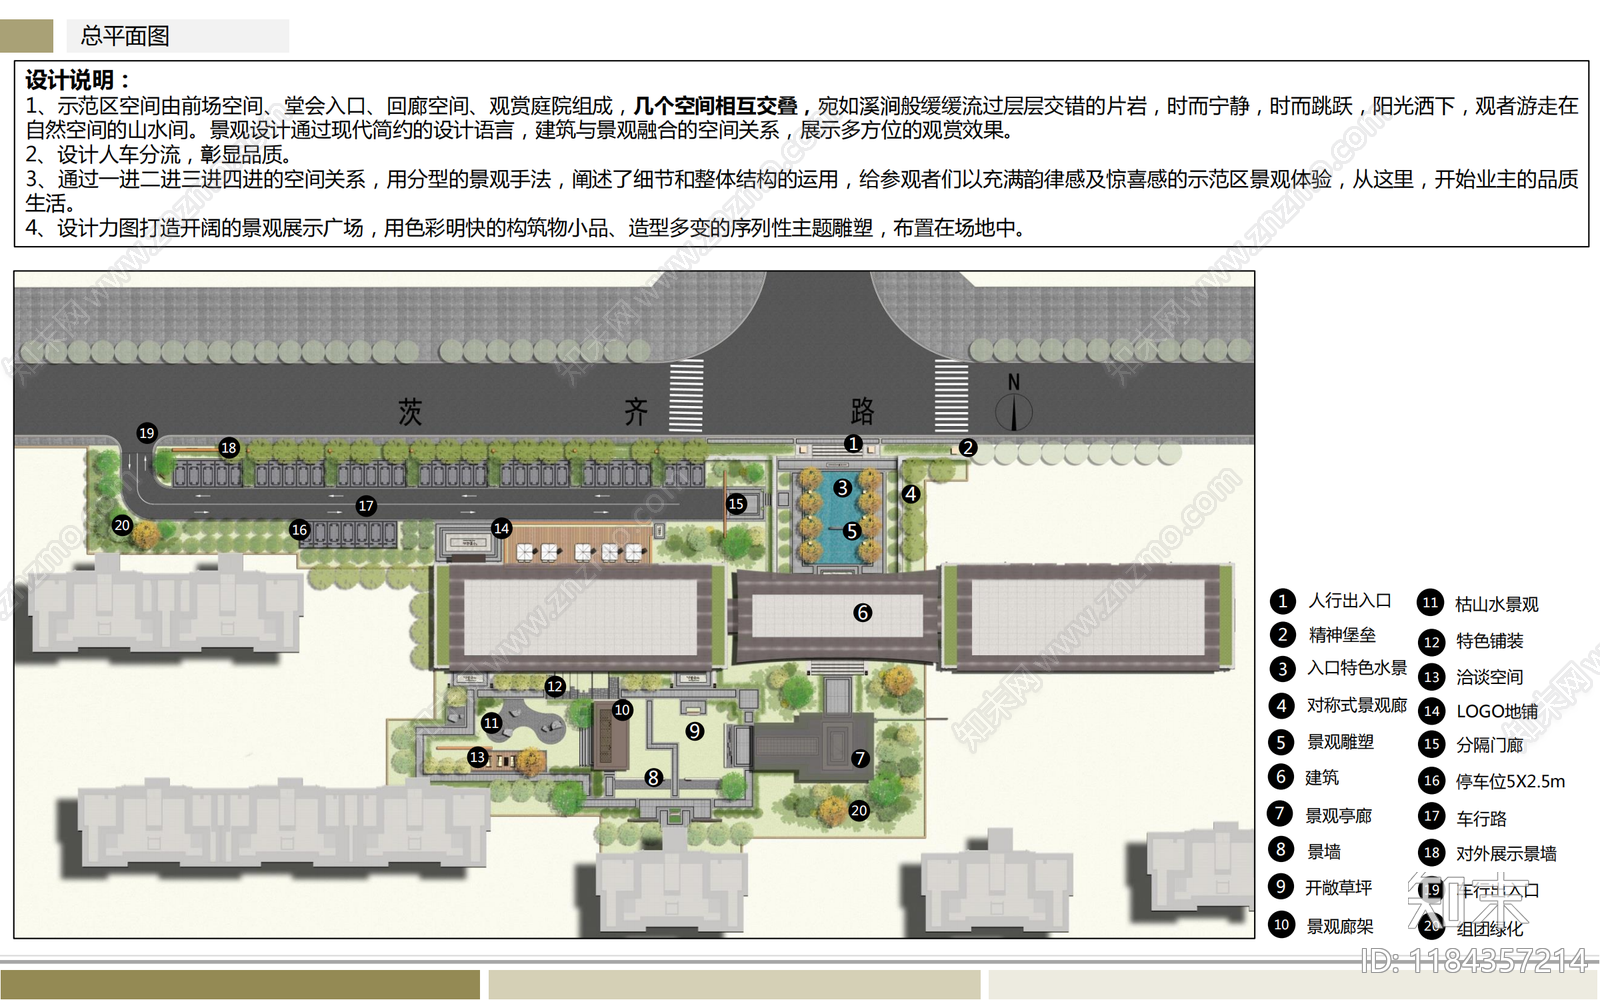Click marker 9 on the open lawn of the plan
1600x1000 pixels.
pyautogui.click(x=695, y=732)
